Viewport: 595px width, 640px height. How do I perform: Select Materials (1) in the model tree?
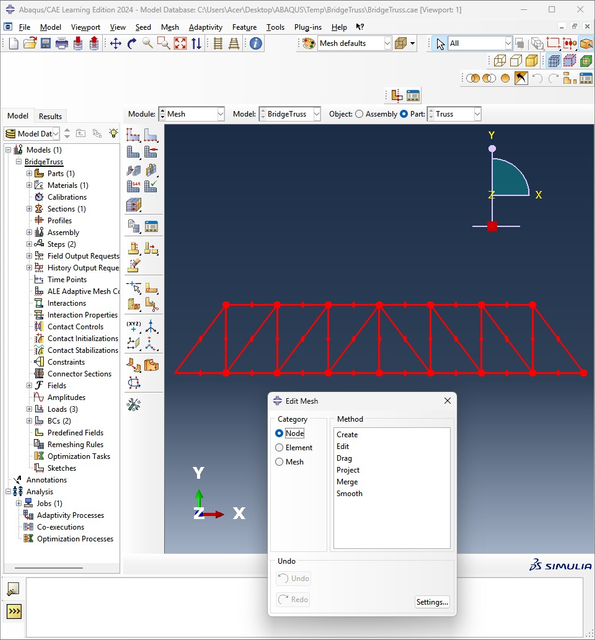pos(68,185)
